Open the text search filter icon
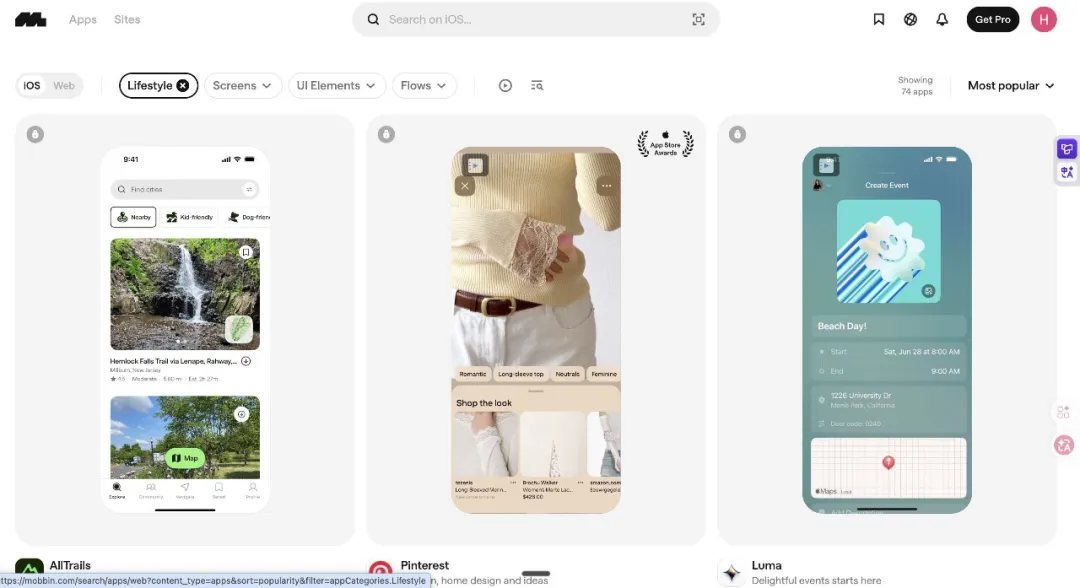 [537, 85]
